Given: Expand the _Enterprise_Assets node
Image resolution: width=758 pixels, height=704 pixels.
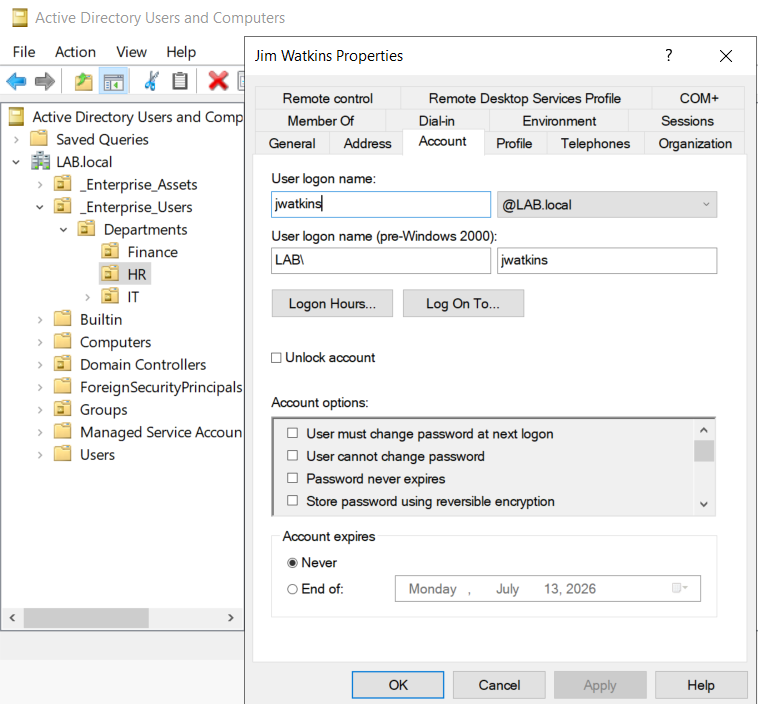Looking at the screenshot, I should [x=40, y=185].
